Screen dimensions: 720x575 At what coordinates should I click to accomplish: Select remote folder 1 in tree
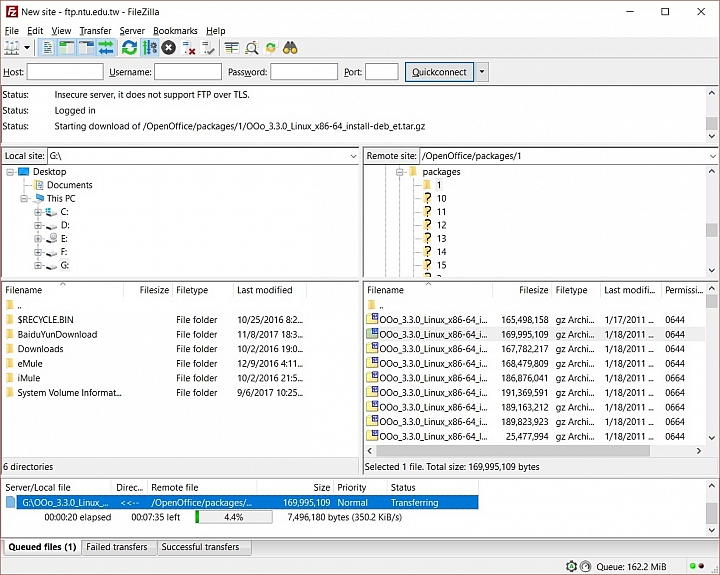click(x=439, y=185)
